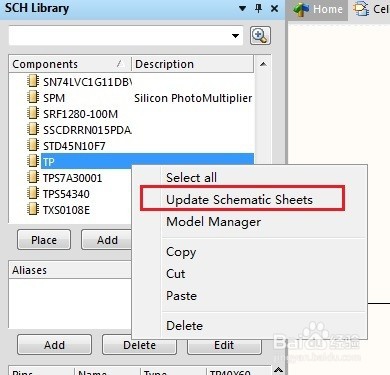This screenshot has height=375, width=390.
Task: Click the zoom search icon beside filter box
Action: (260, 35)
